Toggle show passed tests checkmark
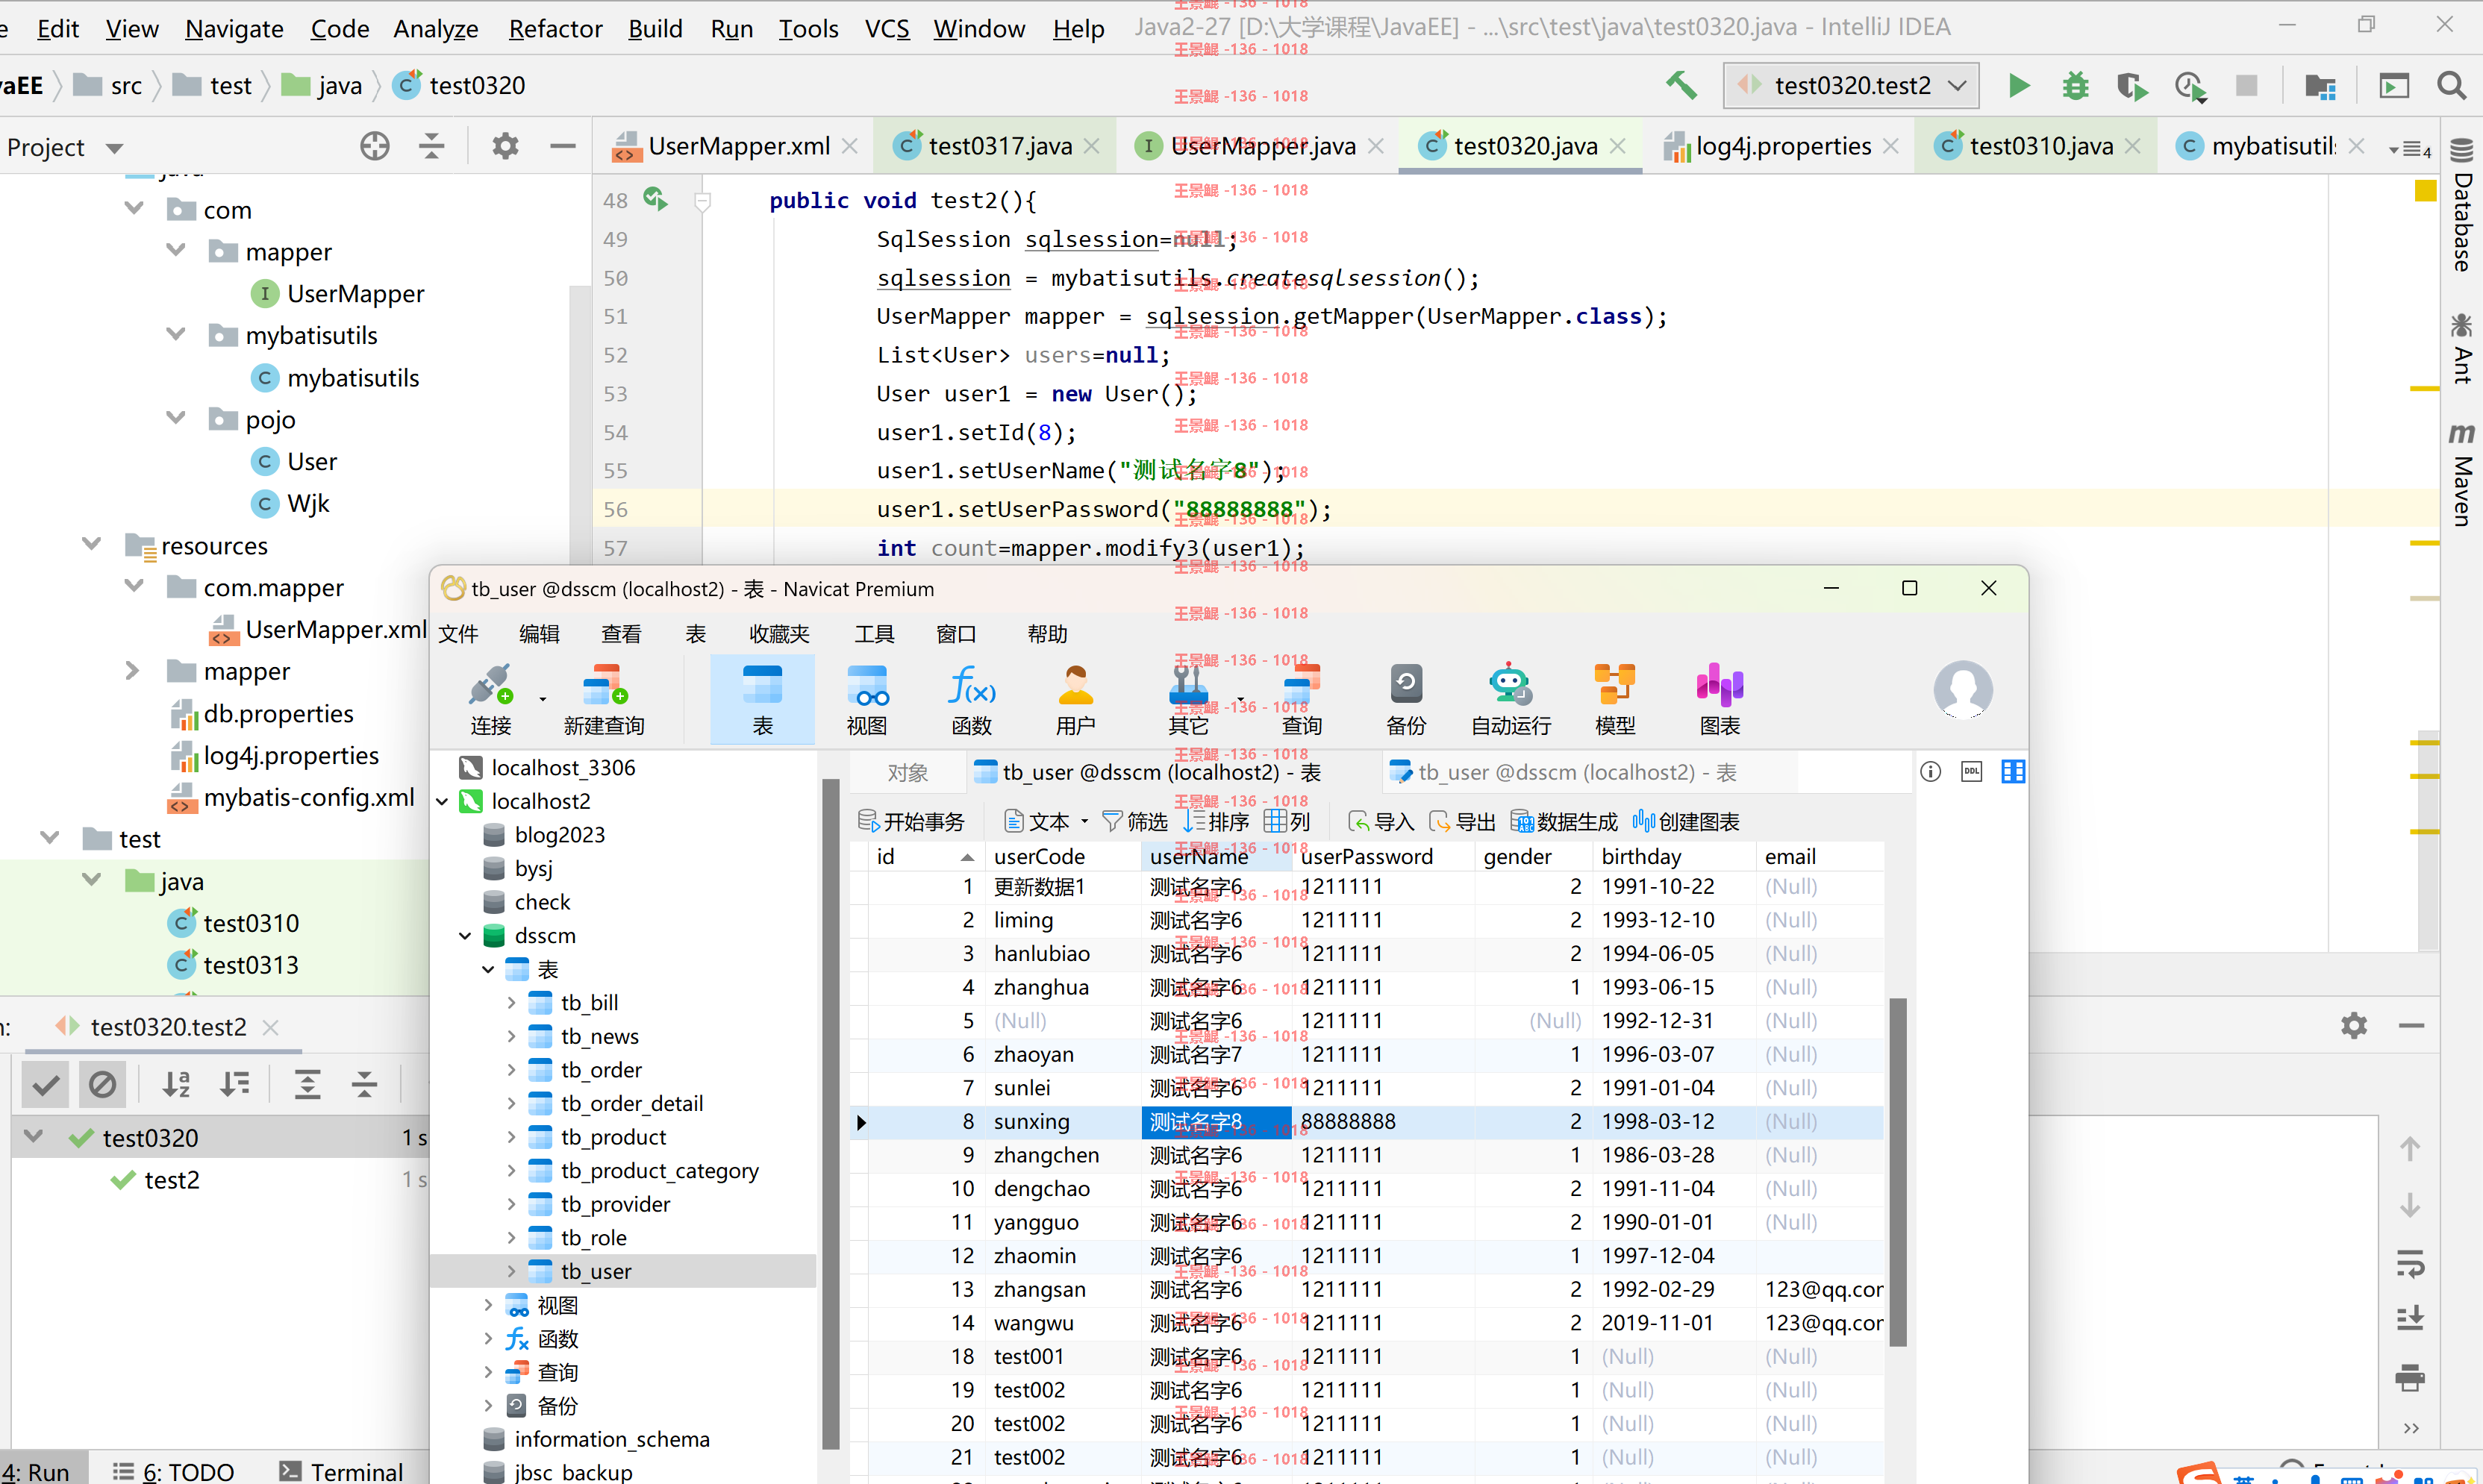 [x=45, y=1084]
